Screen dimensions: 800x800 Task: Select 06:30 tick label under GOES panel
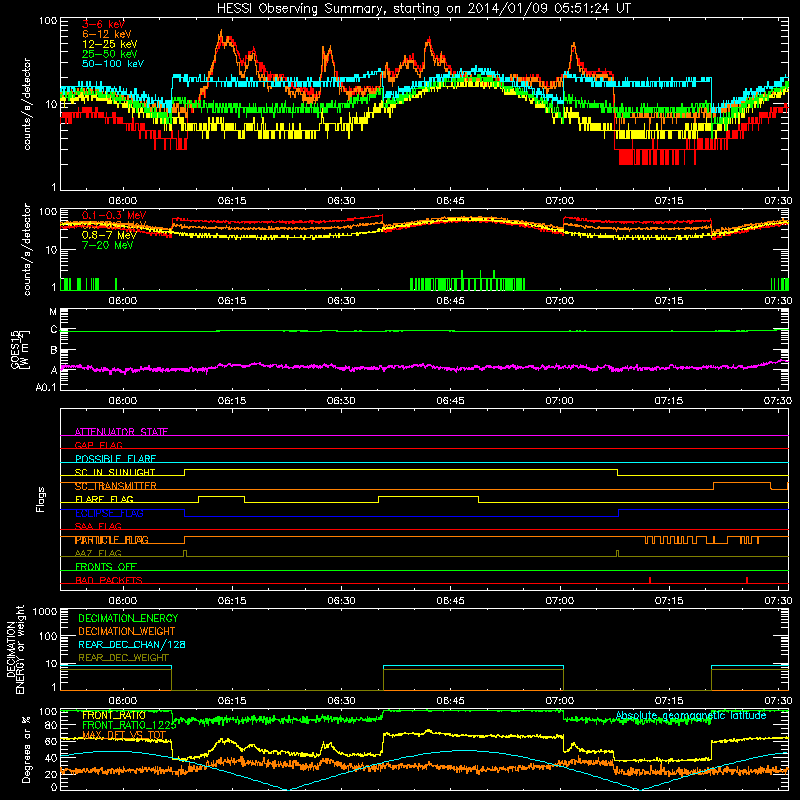pyautogui.click(x=341, y=401)
